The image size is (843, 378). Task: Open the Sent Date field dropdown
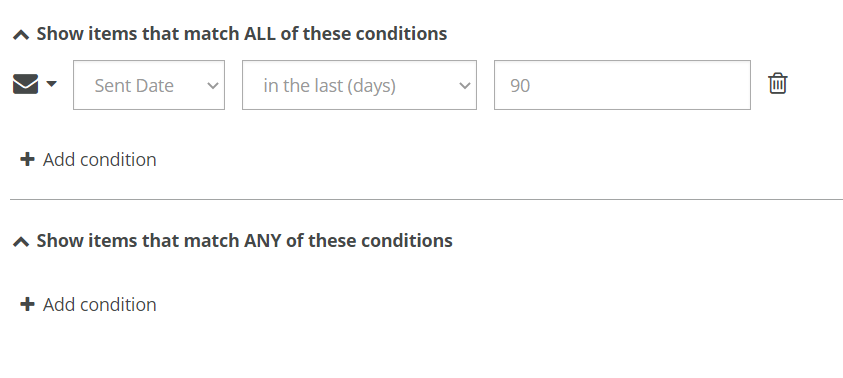tap(149, 85)
